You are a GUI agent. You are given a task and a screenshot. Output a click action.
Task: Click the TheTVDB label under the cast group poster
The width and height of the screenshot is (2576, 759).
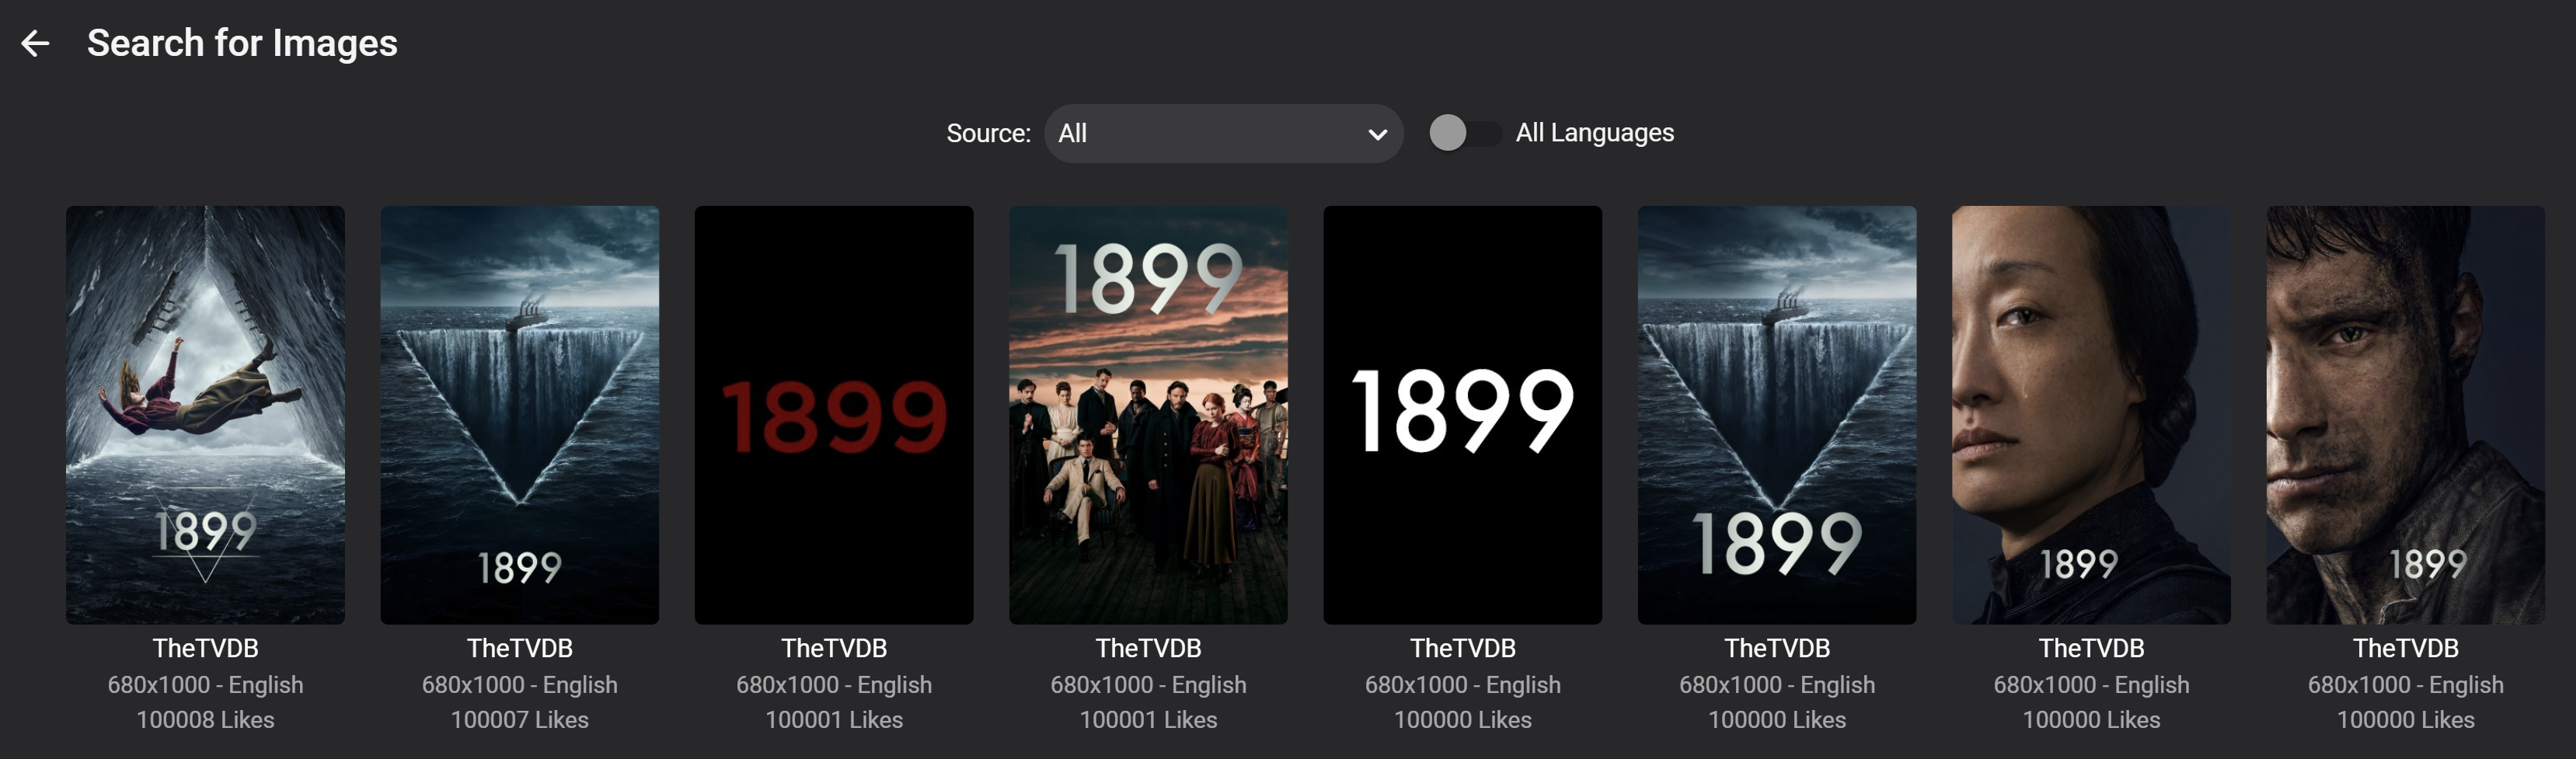[x=1148, y=648]
